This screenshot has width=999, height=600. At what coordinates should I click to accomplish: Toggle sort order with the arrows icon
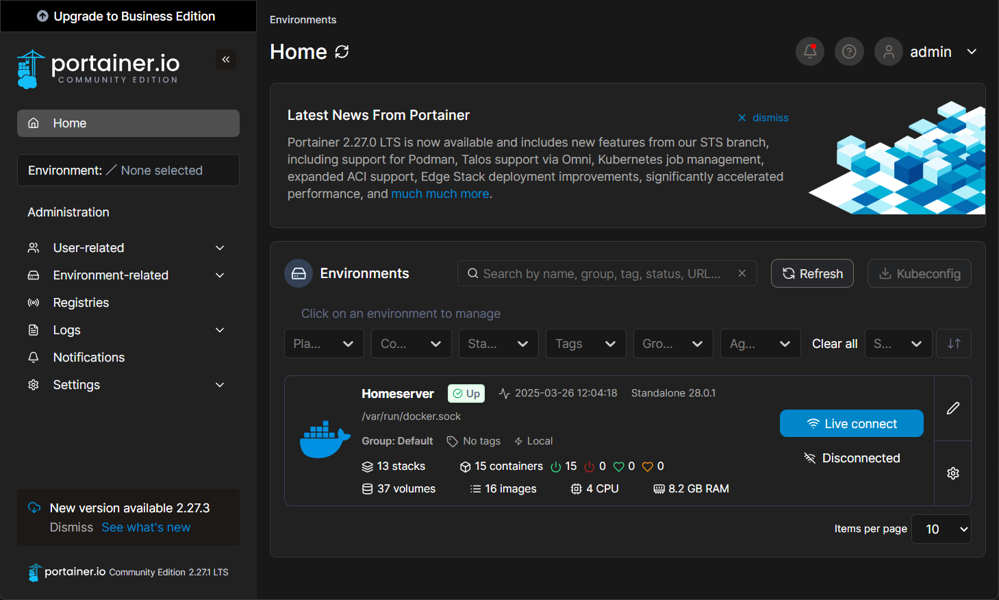[954, 344]
